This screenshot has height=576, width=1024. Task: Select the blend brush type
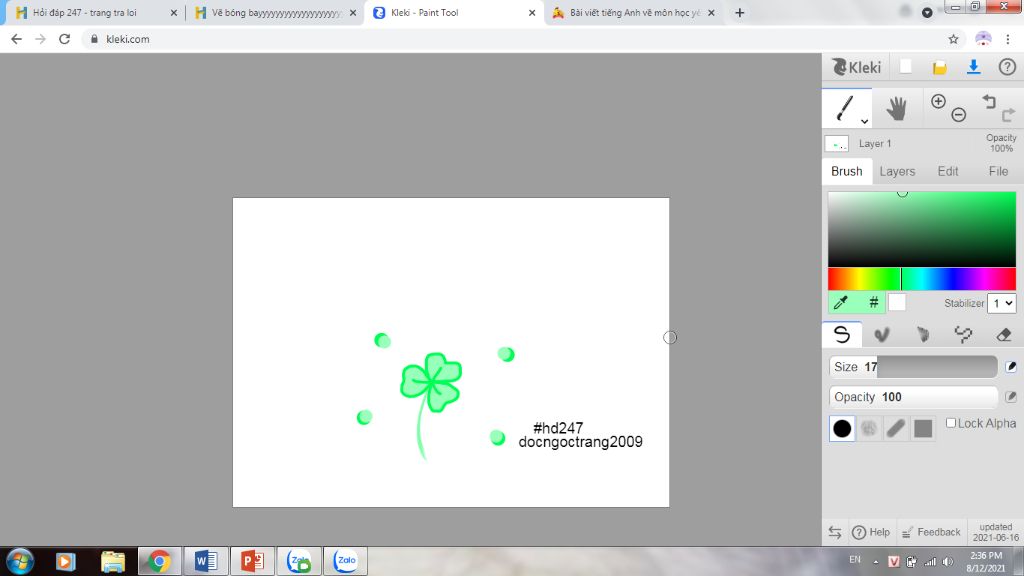(882, 335)
